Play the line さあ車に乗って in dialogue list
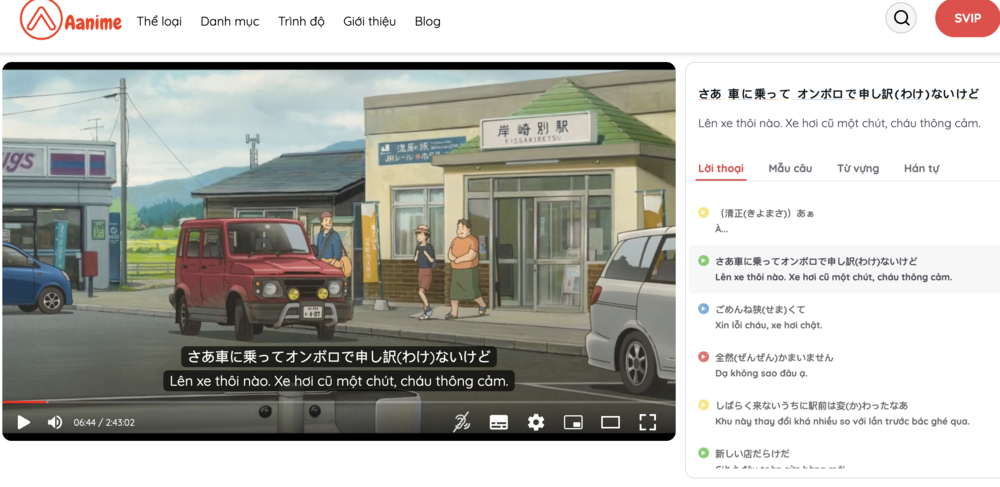Viewport: 1000px width, 487px height. click(703, 261)
